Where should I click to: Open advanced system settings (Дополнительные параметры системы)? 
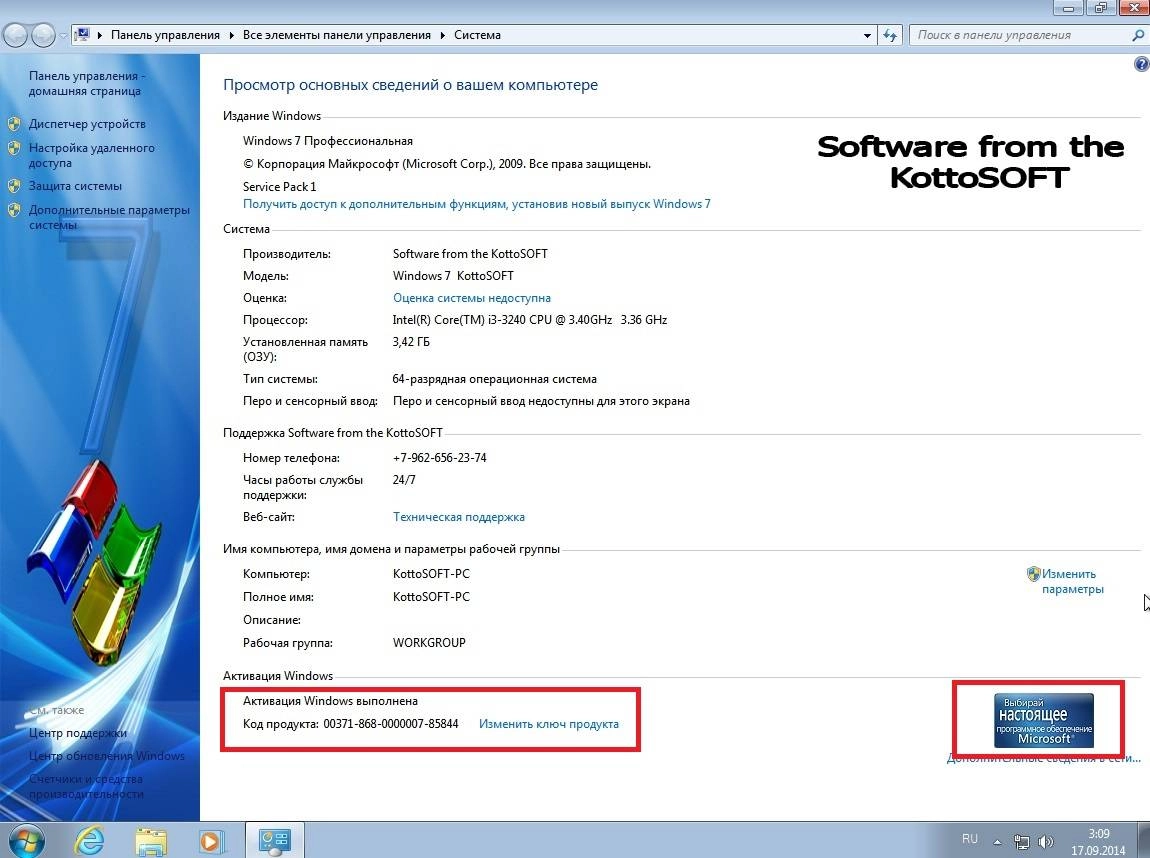(x=109, y=217)
